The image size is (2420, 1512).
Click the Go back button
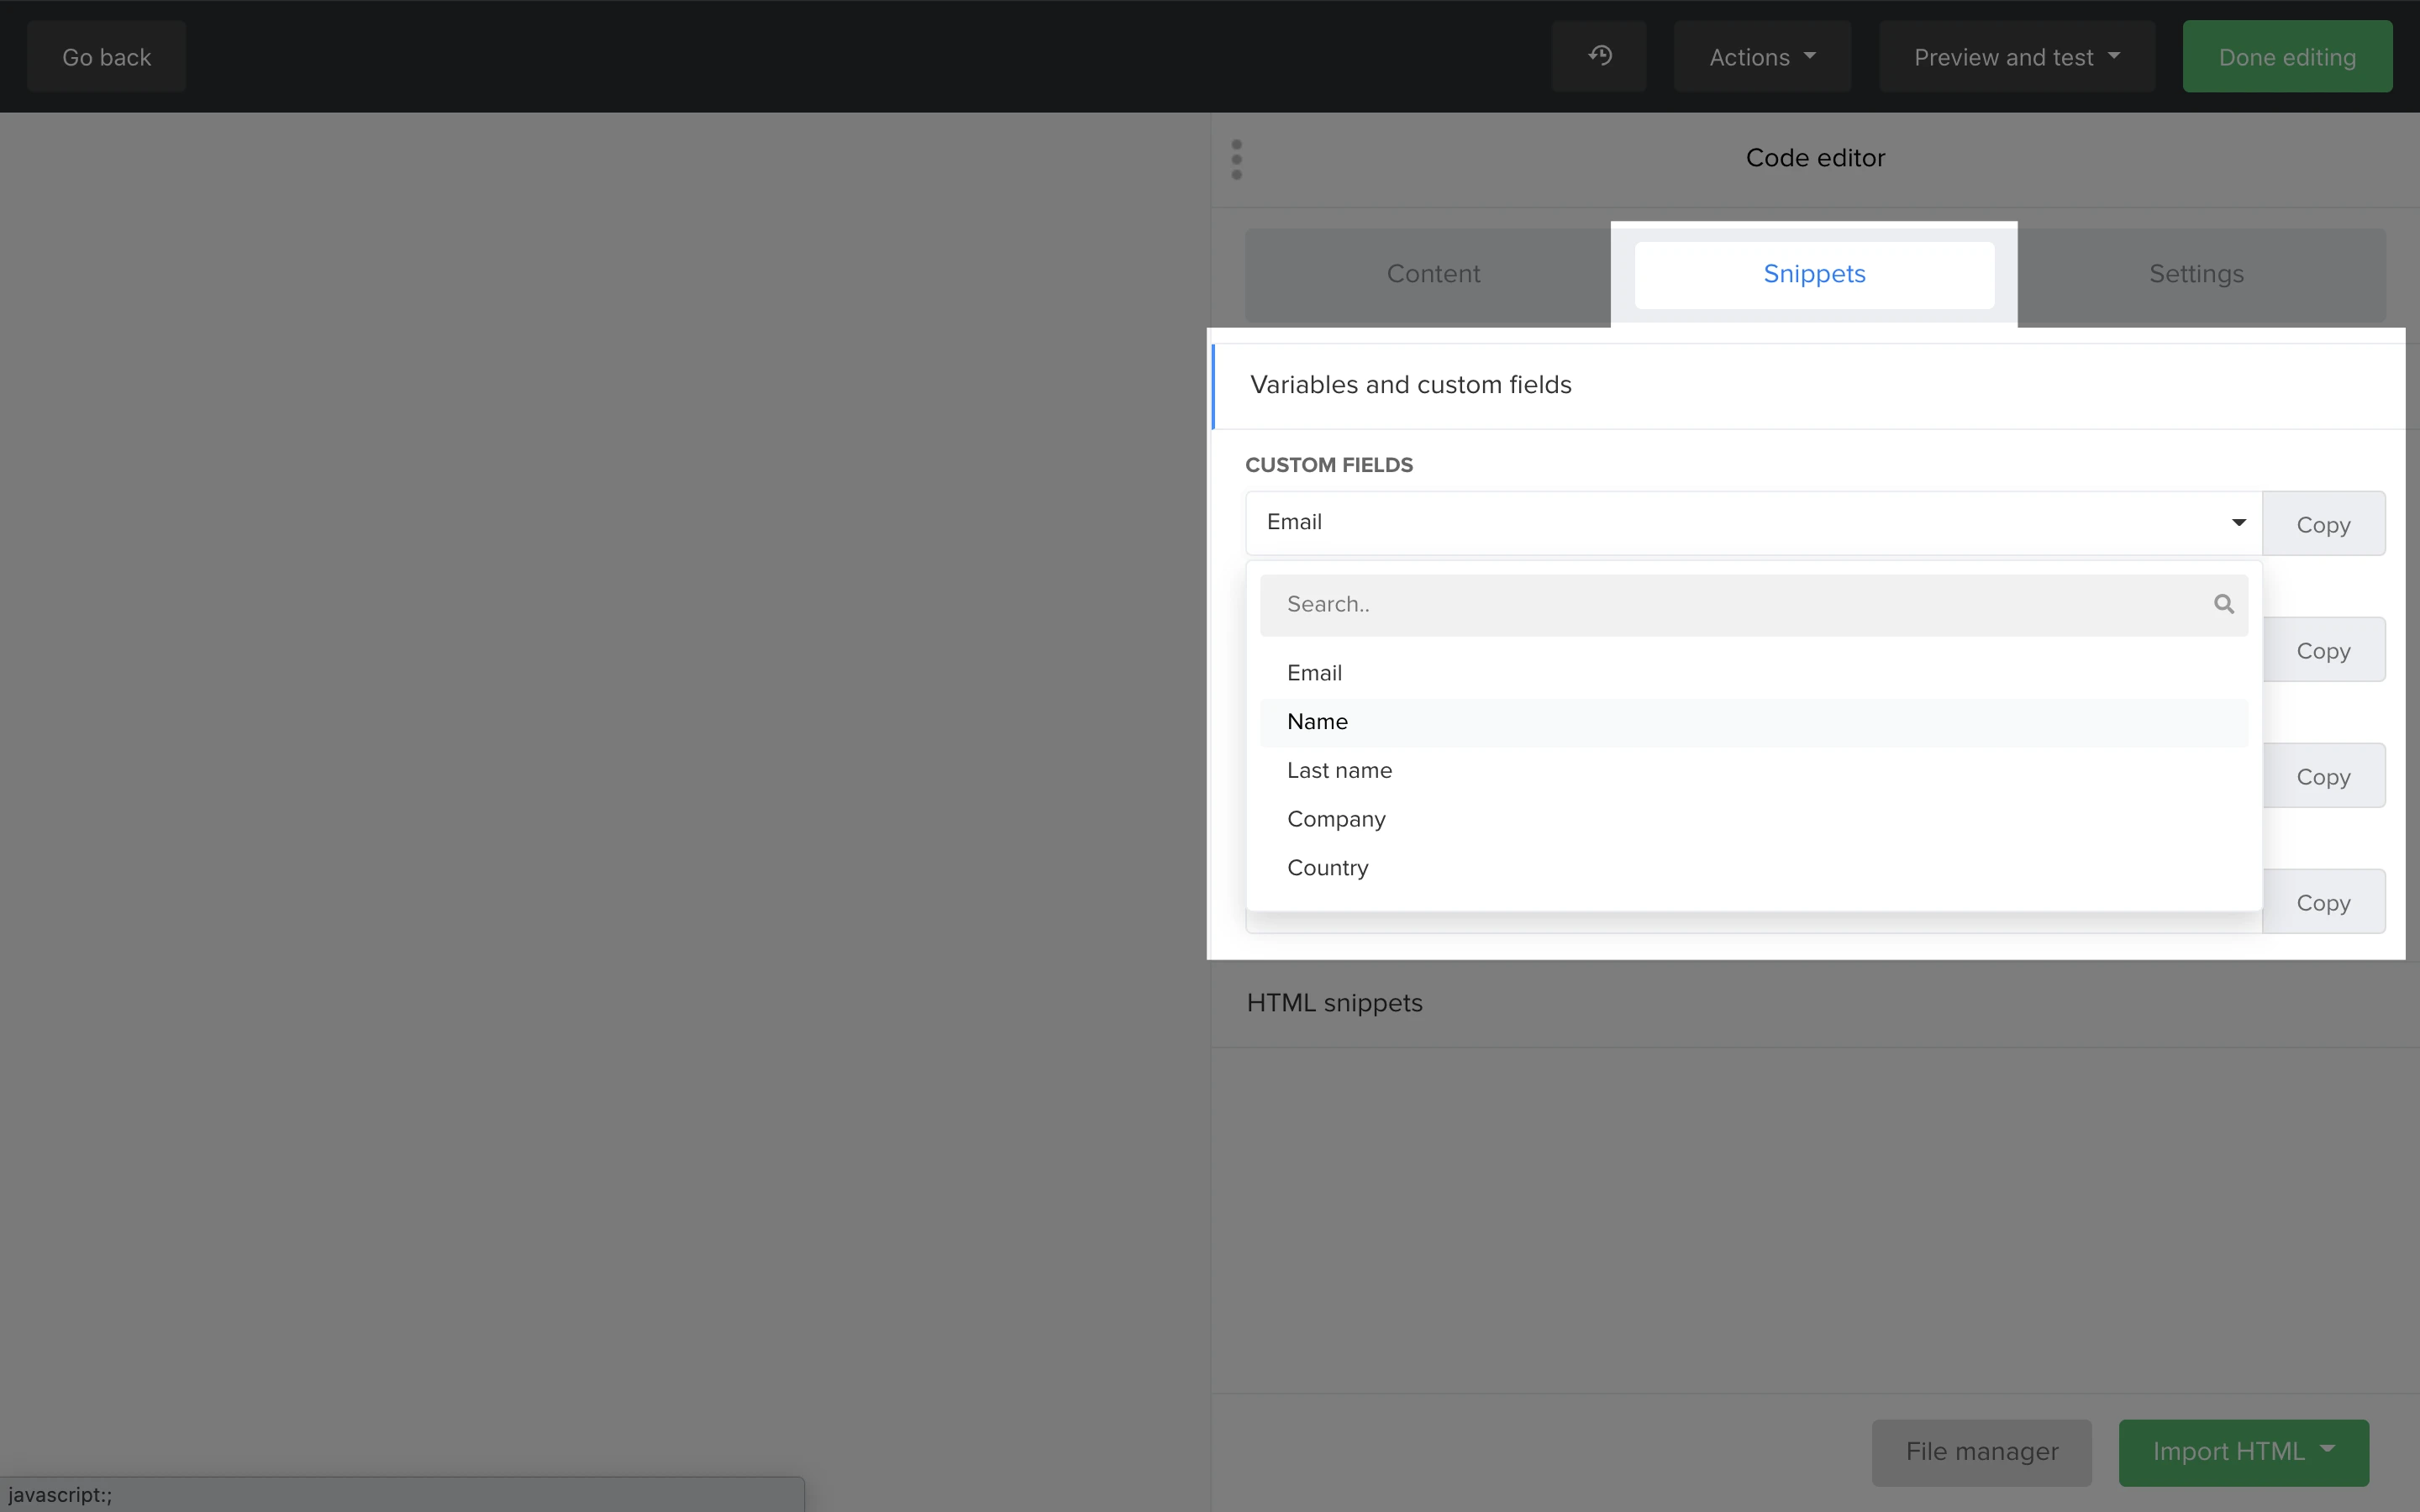pos(106,57)
